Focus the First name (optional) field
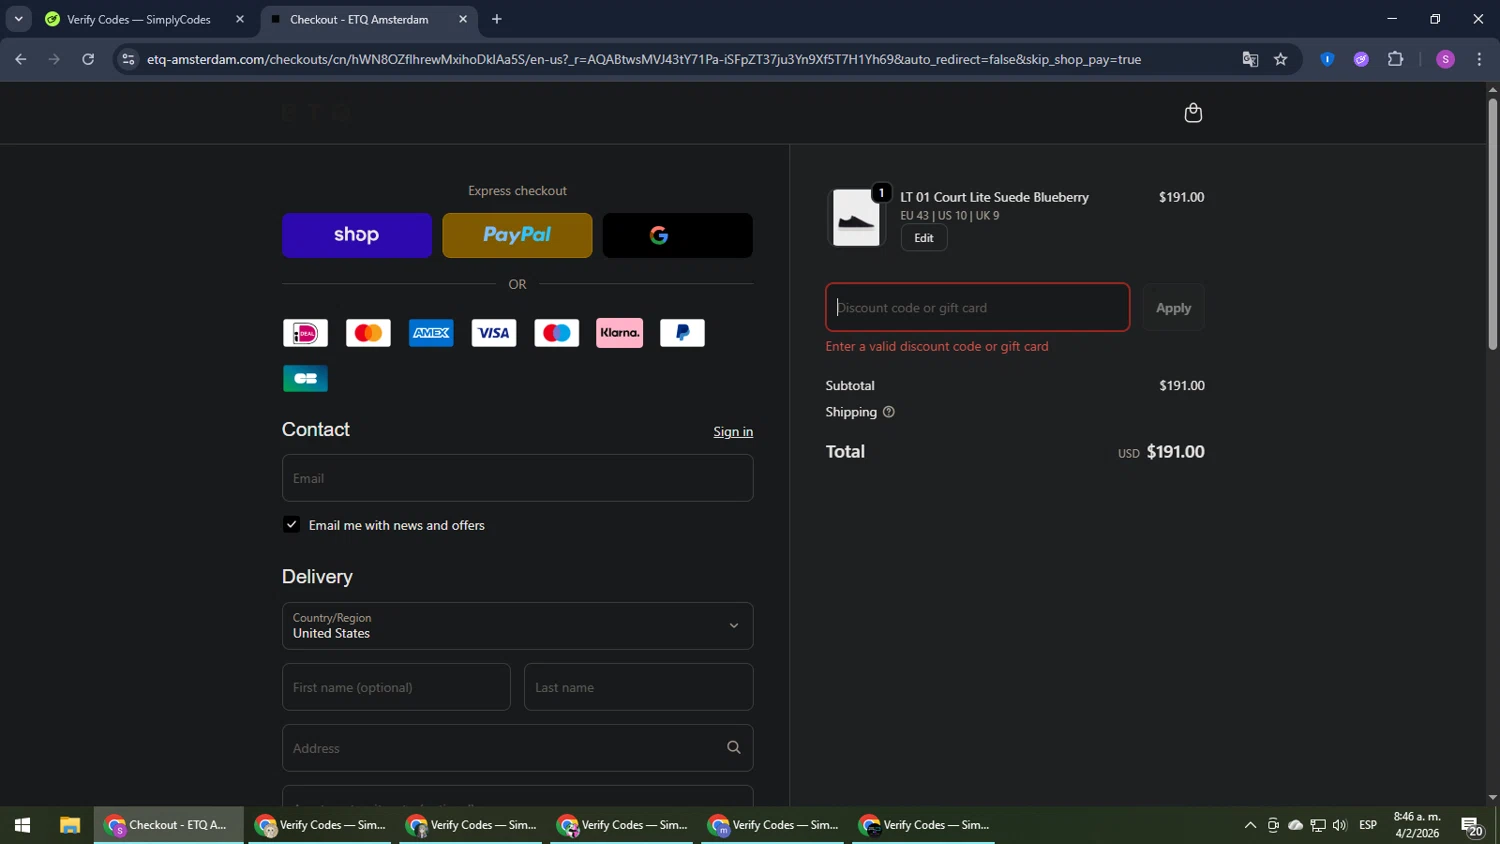 click(x=396, y=687)
